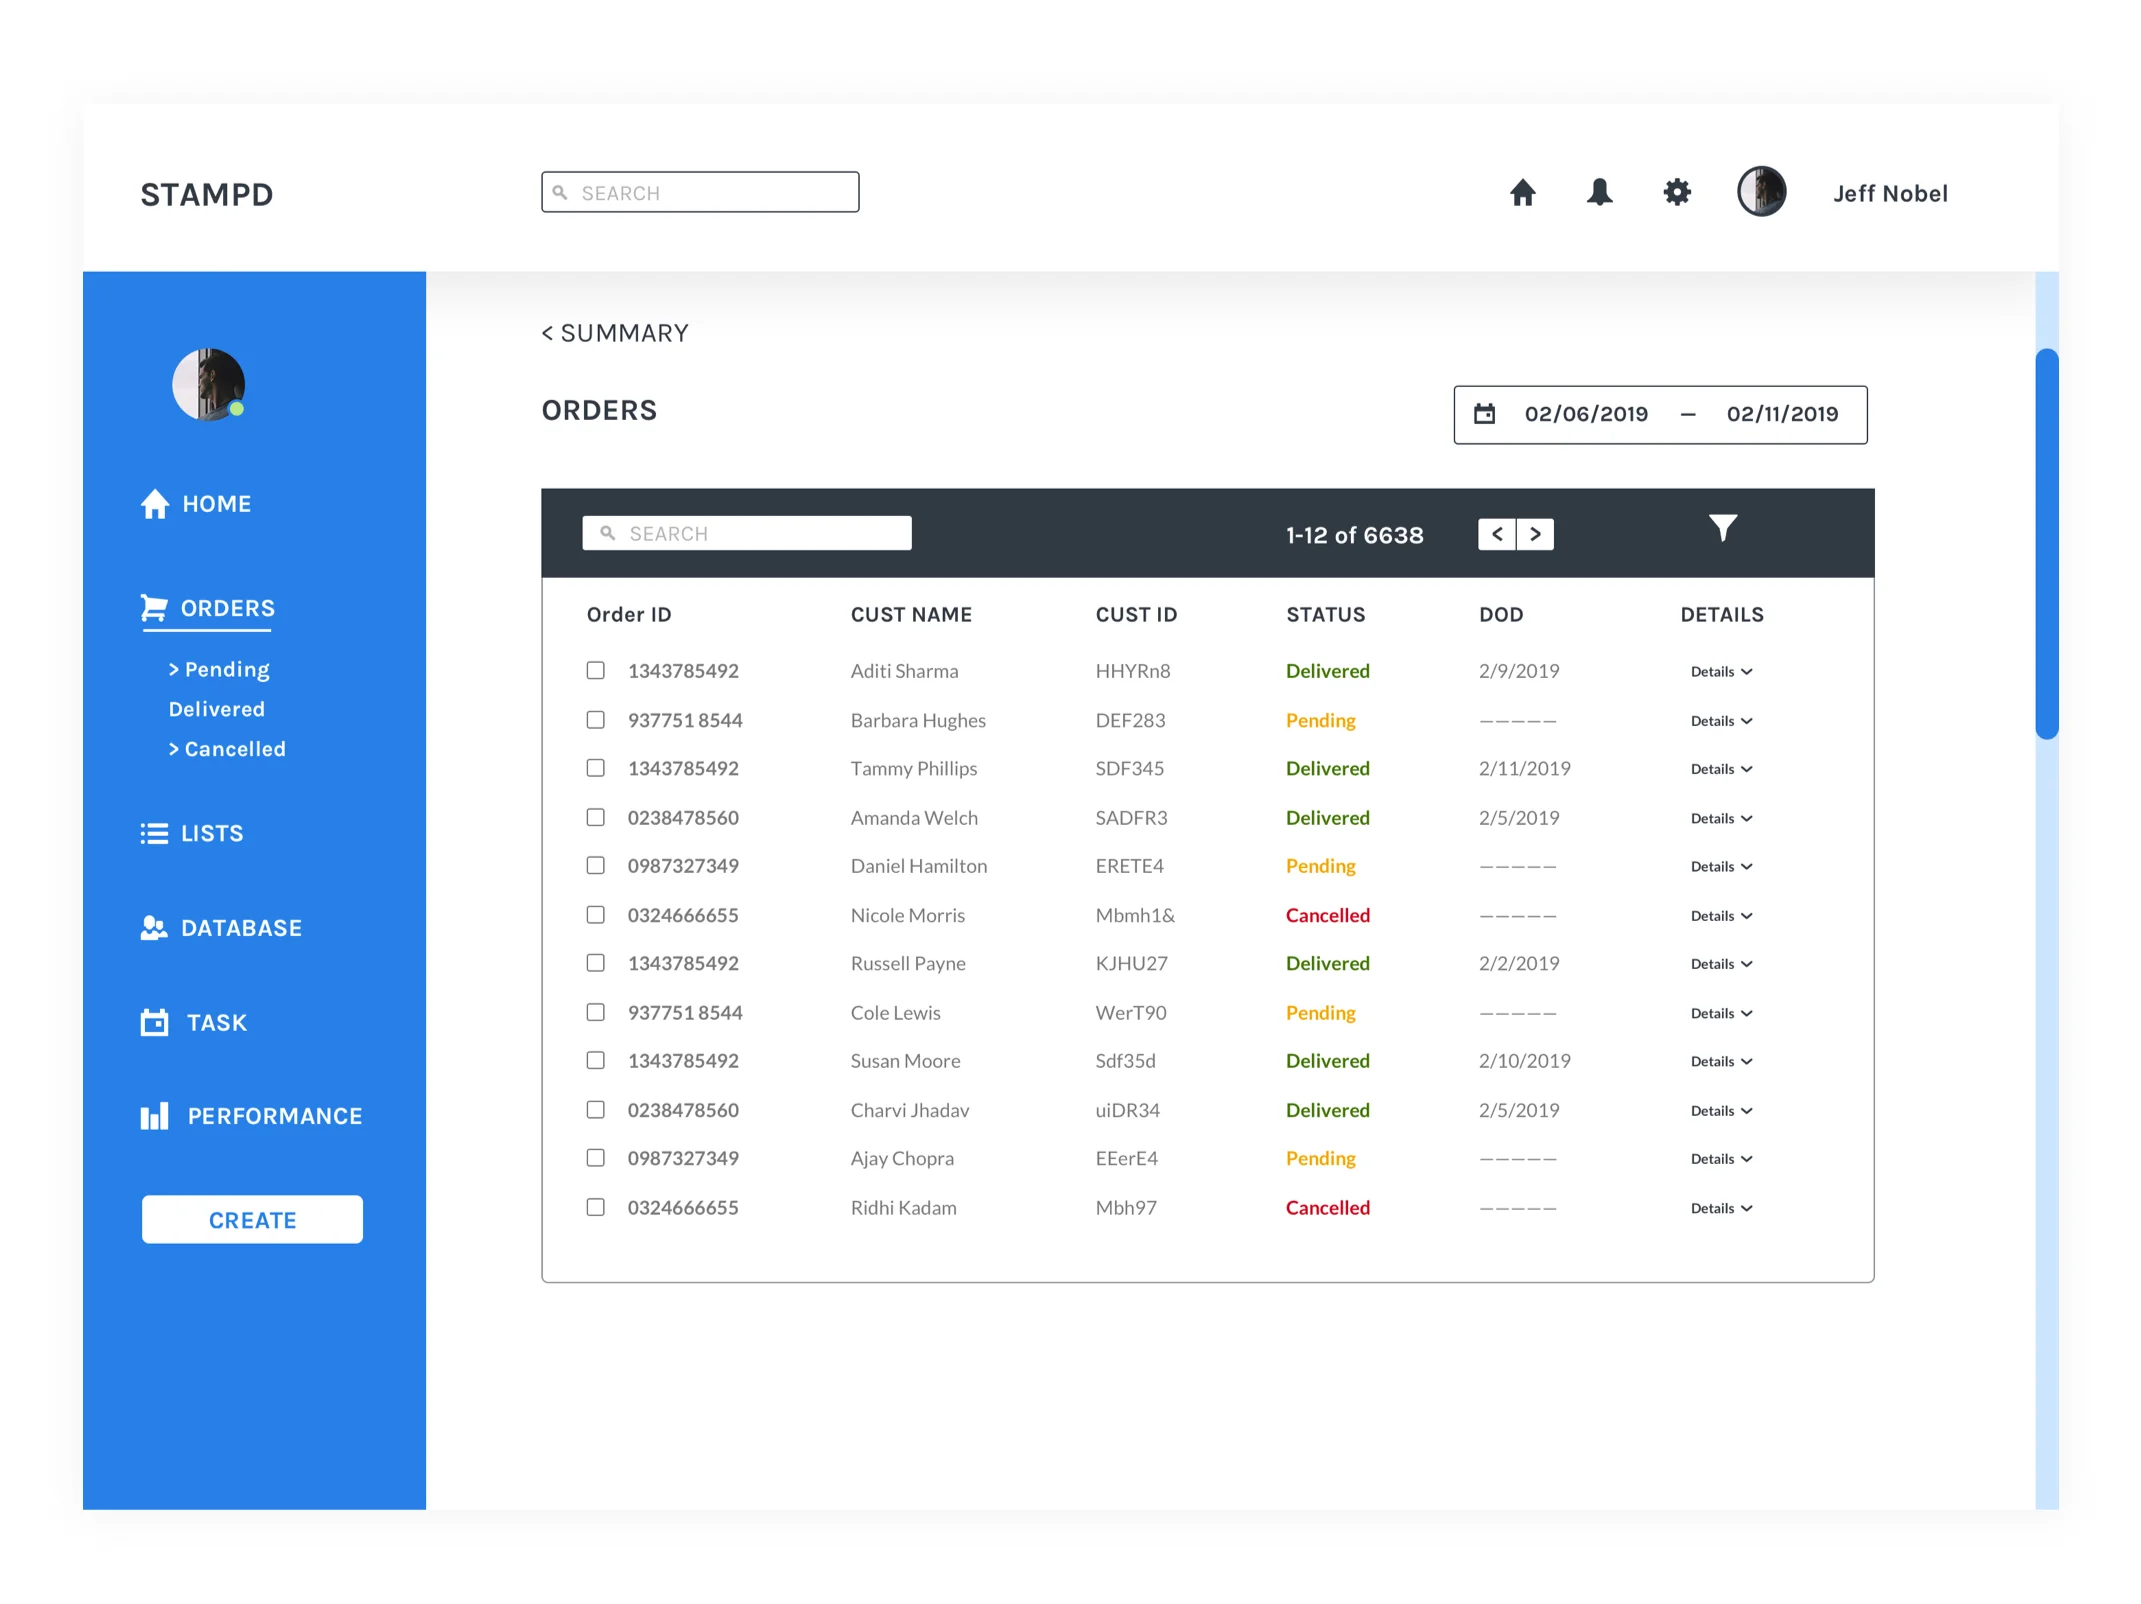Screen dimensions: 2141x1604
Task: Tick the checkbox for Ridhi Kadam
Action: click(595, 1207)
